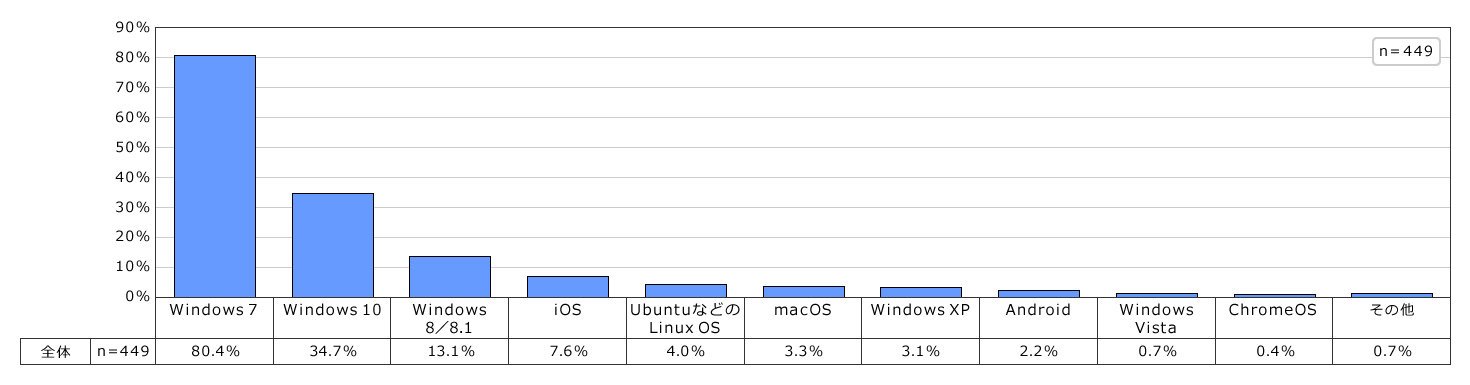Click the 80.4% table cell
This screenshot has width=1470, height=385.
click(x=214, y=351)
